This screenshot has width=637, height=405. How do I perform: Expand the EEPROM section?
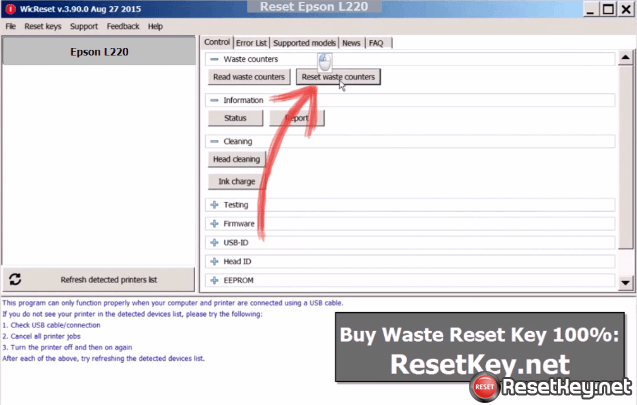(214, 280)
